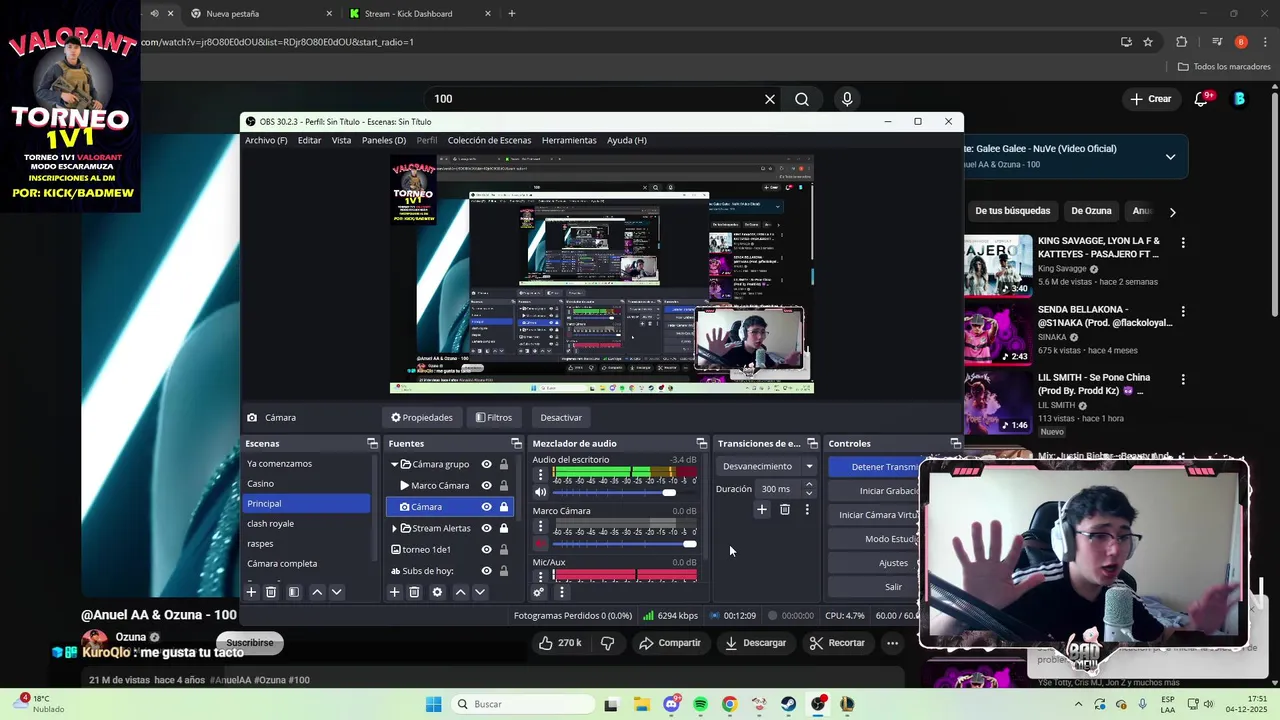This screenshot has height=720, width=1280.
Task: Open Spotify from the taskbar
Action: [700, 704]
